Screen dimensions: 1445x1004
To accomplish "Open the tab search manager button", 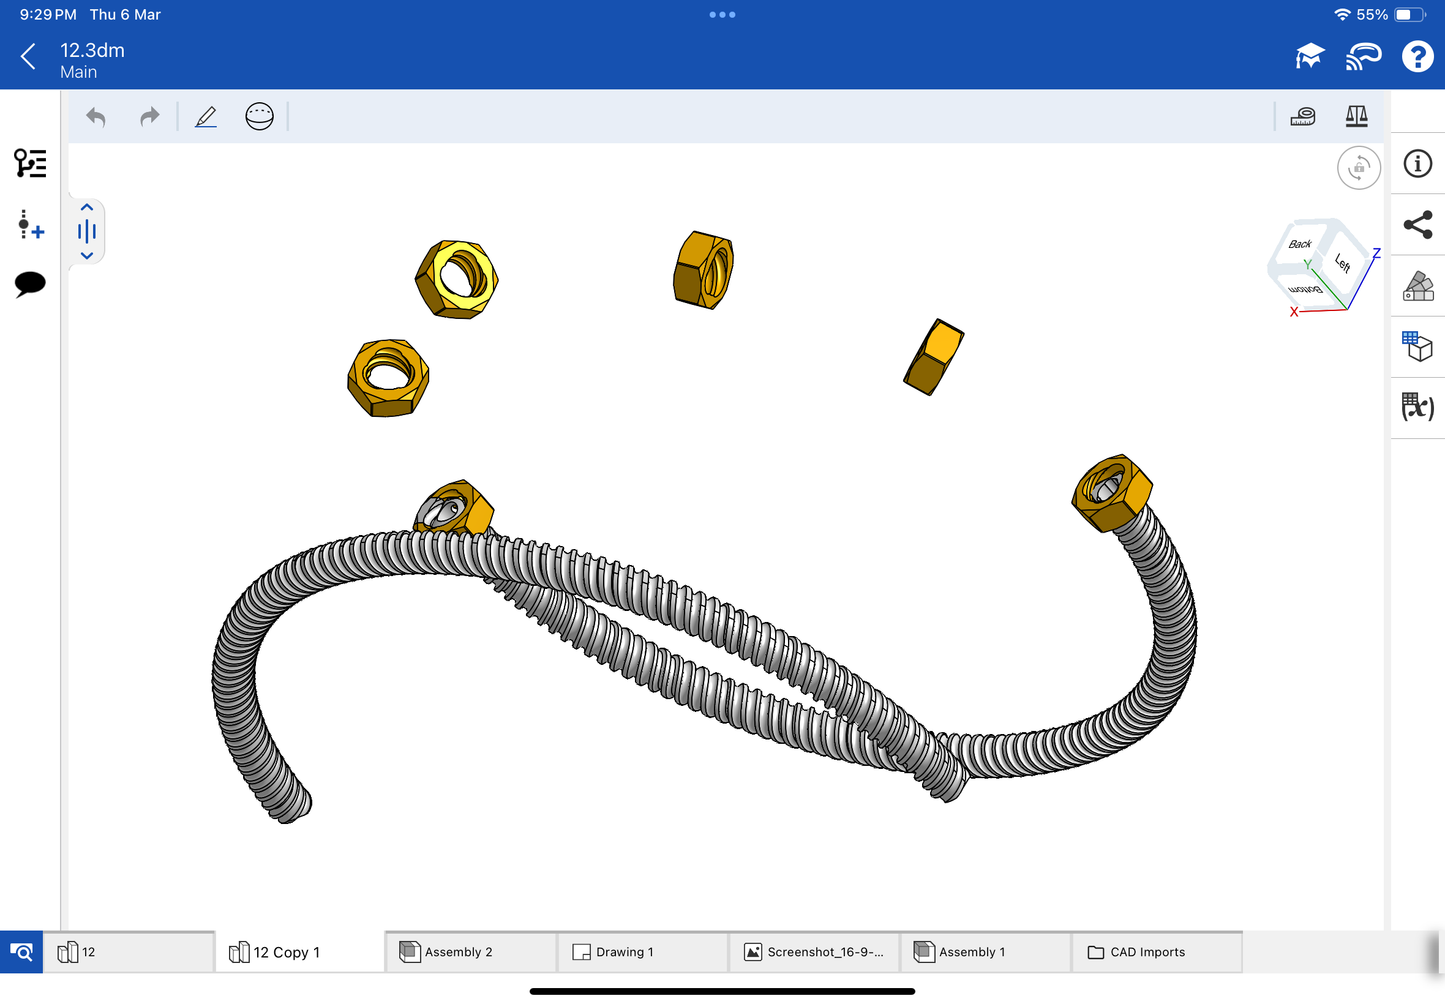I will pos(21,952).
